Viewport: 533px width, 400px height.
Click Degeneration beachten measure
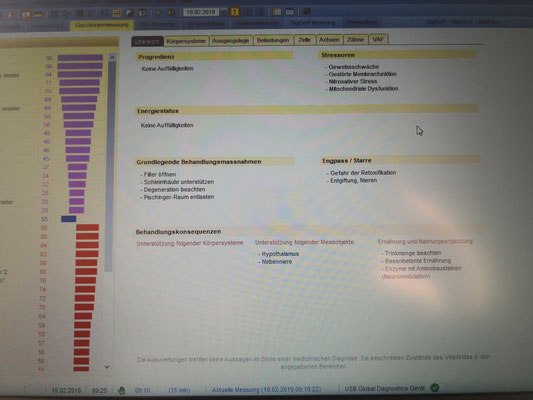coord(174,189)
